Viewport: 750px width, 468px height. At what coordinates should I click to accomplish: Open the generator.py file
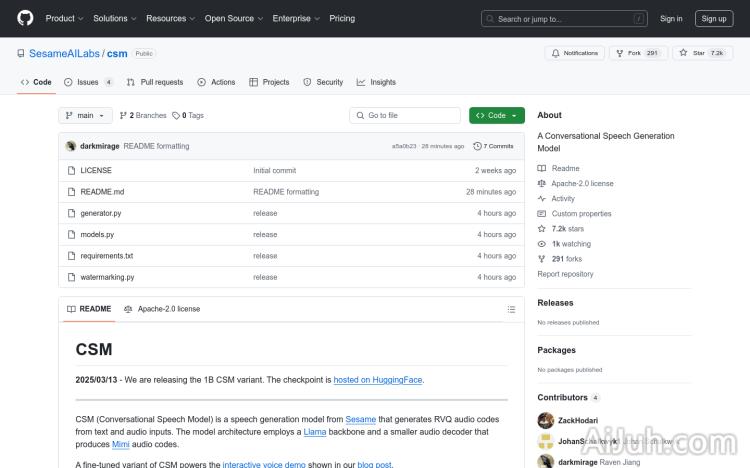click(101, 213)
